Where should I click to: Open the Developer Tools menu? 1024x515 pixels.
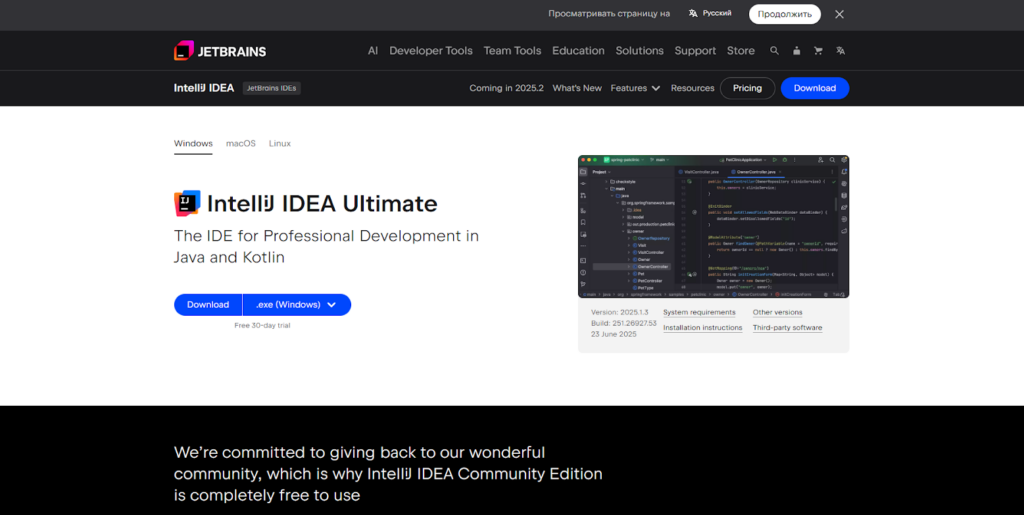(431, 51)
